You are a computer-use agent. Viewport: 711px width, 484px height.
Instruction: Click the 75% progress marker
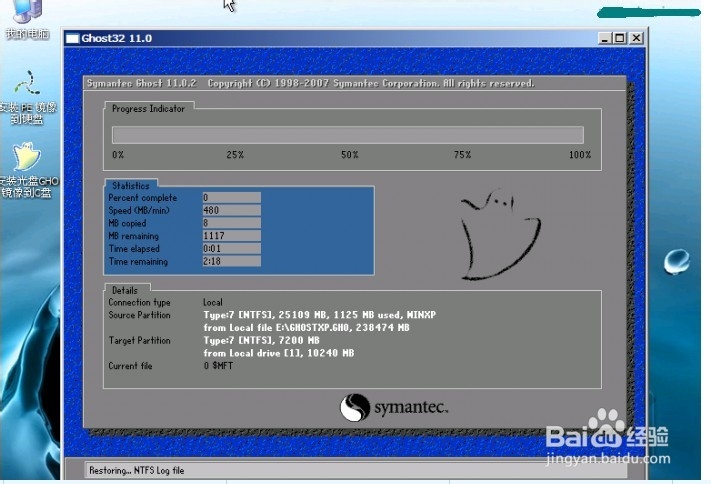463,155
